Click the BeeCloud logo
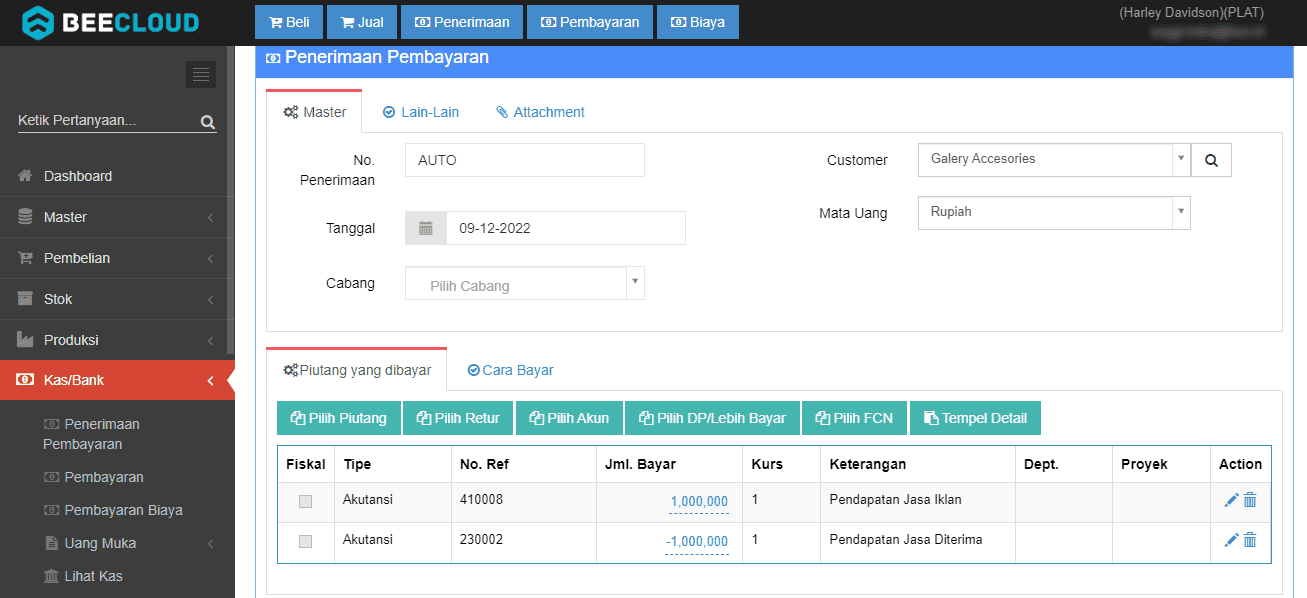This screenshot has width=1307, height=598. pyautogui.click(x=111, y=21)
